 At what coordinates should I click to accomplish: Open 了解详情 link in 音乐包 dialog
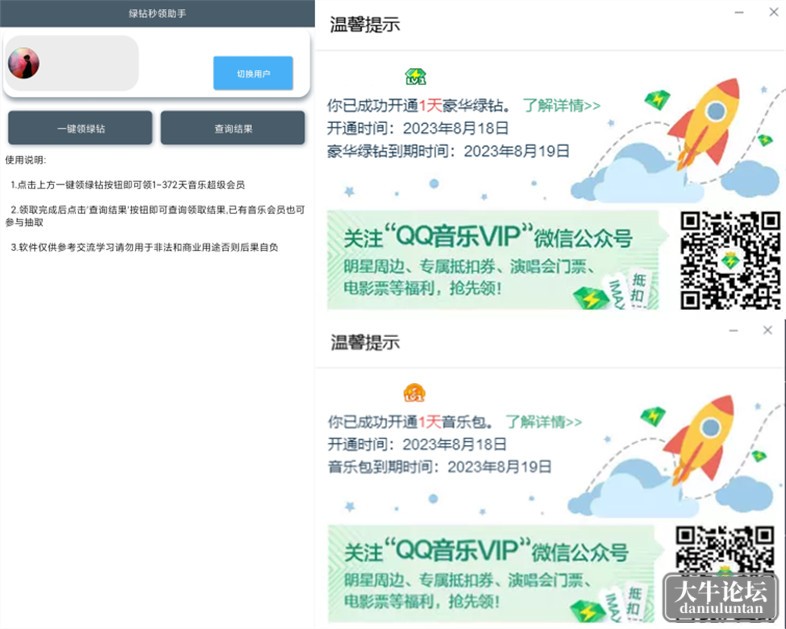(x=544, y=422)
